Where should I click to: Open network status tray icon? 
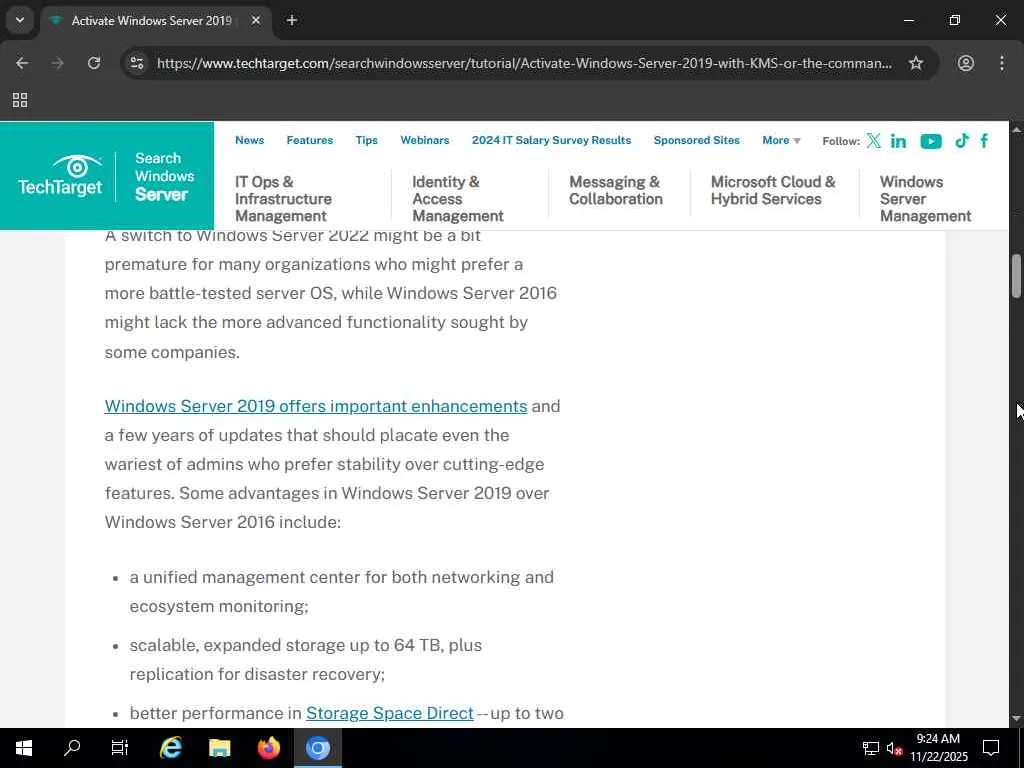[x=871, y=748]
